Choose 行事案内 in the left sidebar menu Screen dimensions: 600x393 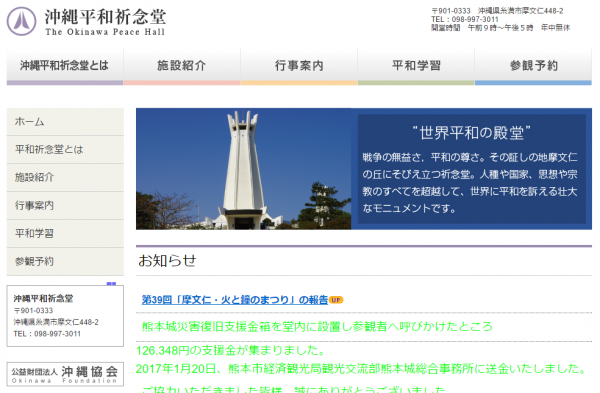click(x=65, y=205)
